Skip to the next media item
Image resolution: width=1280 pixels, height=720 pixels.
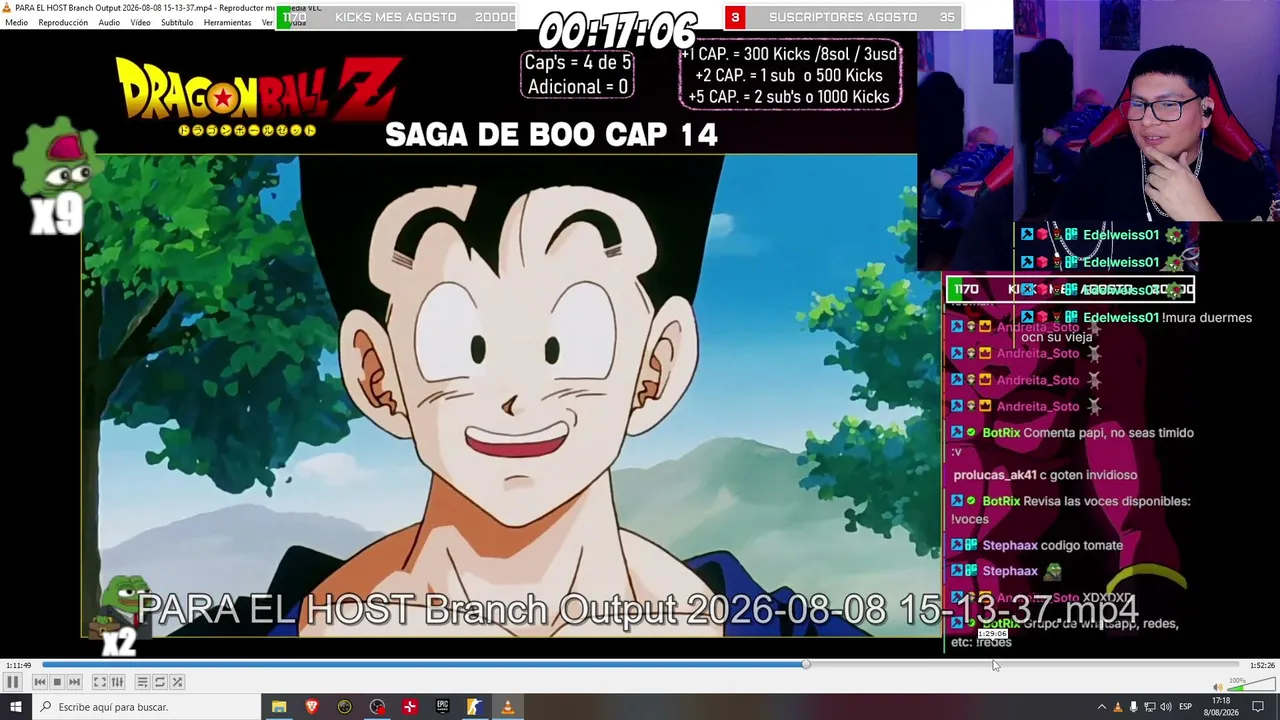point(74,682)
